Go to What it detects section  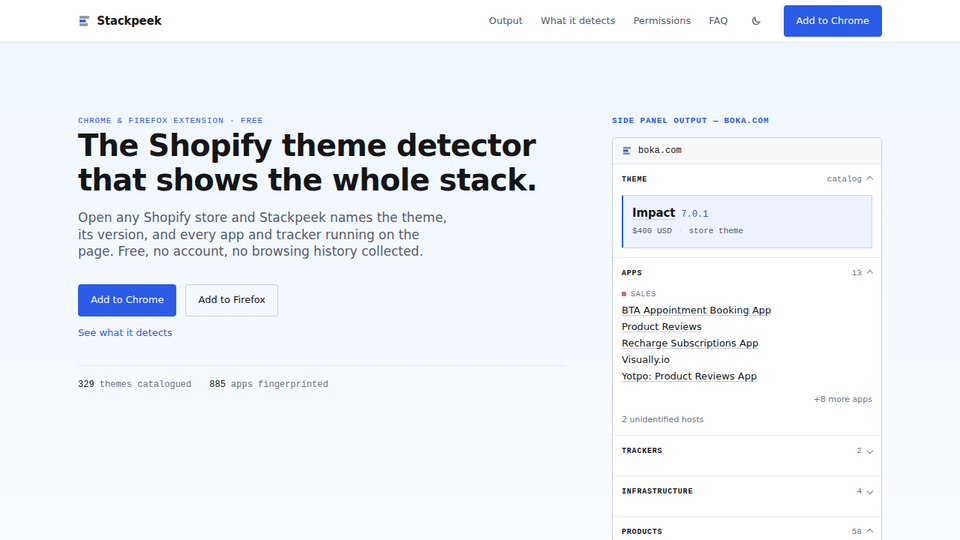click(577, 21)
